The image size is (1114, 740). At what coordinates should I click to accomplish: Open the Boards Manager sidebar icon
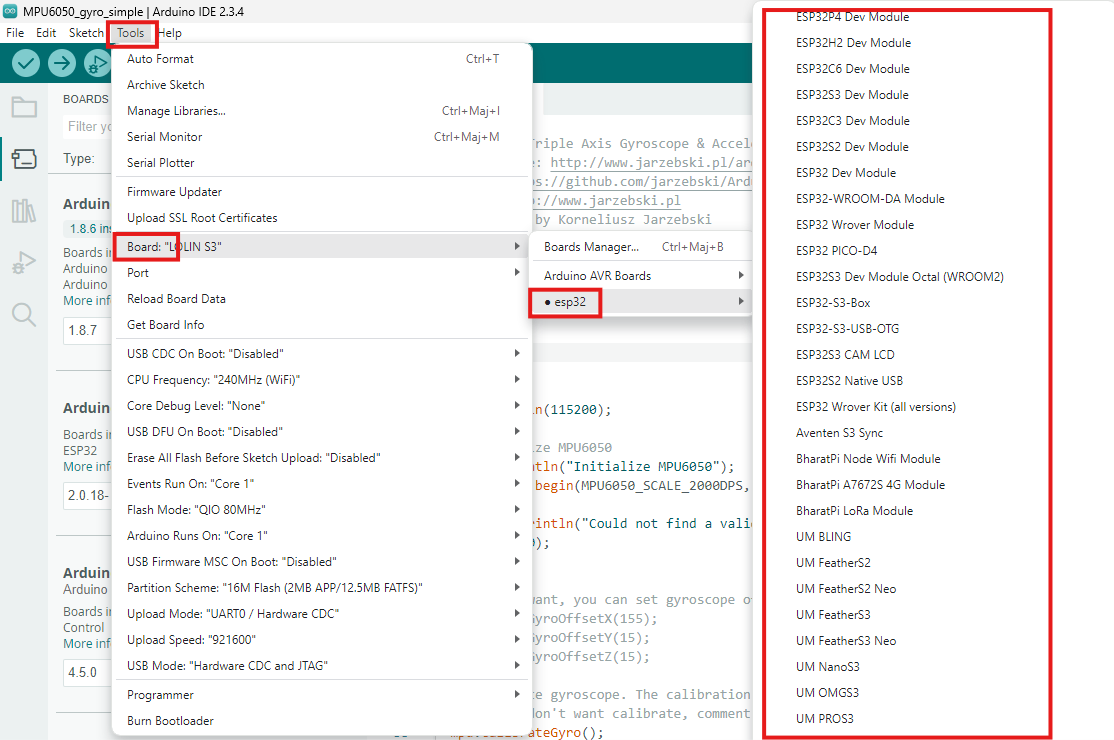click(x=24, y=158)
